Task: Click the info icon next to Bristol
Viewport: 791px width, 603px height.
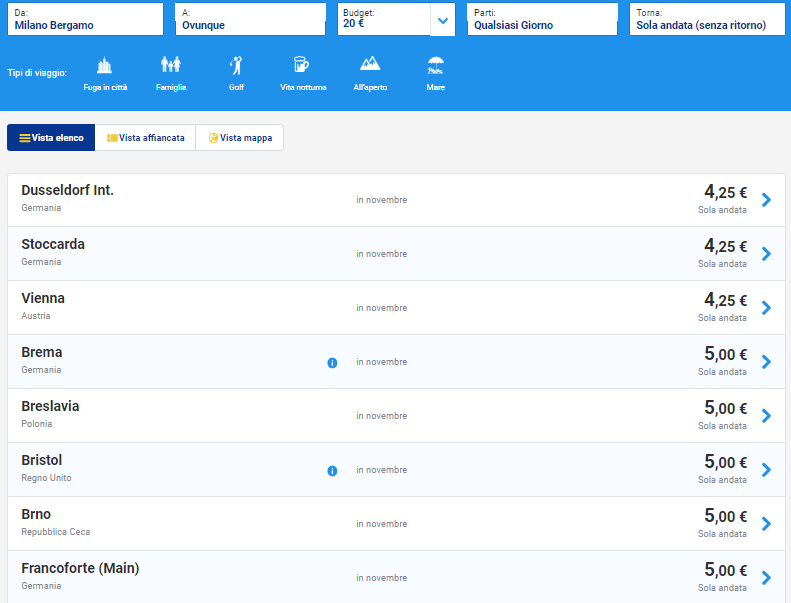Action: coord(332,471)
